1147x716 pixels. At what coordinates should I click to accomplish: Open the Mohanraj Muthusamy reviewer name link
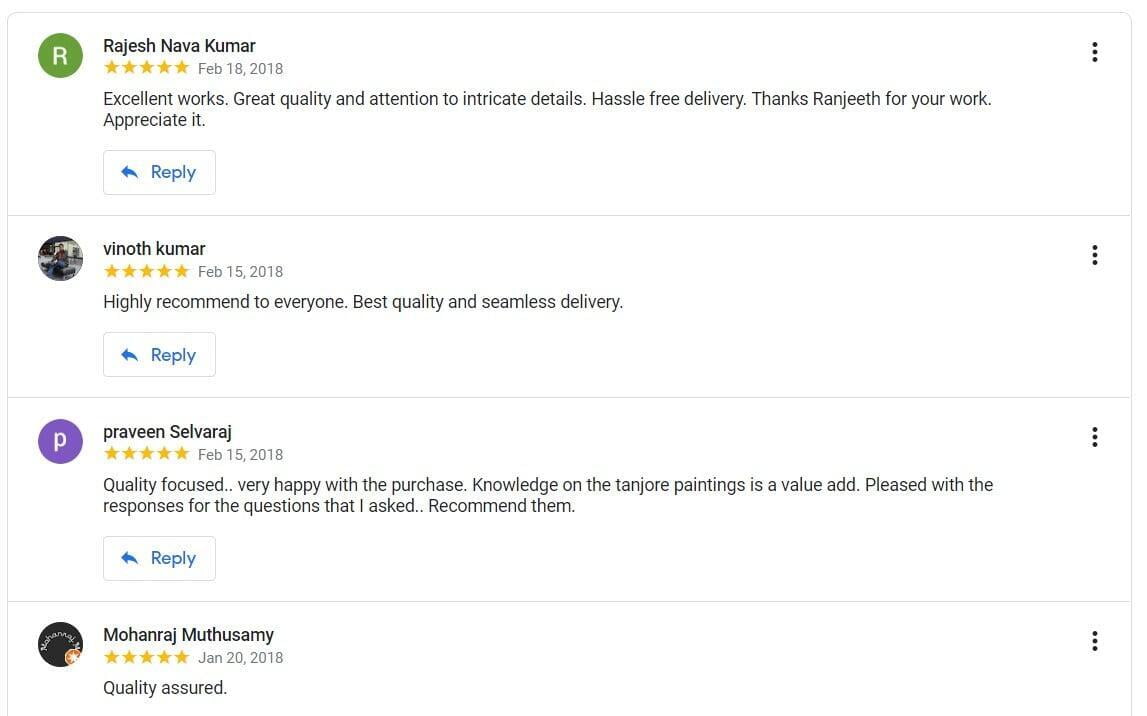[x=188, y=635]
